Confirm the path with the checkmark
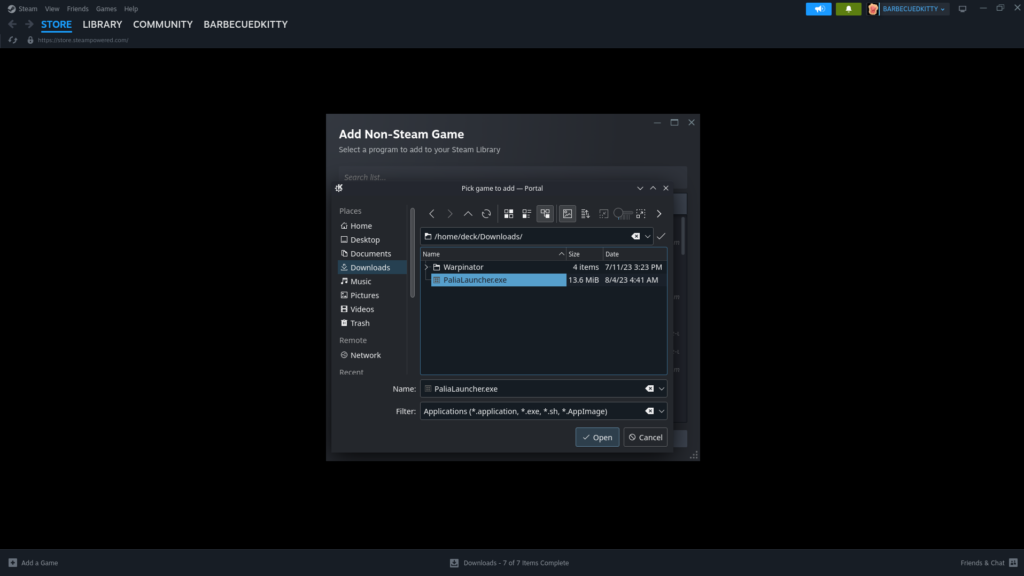The width and height of the screenshot is (1024, 576). [661, 236]
